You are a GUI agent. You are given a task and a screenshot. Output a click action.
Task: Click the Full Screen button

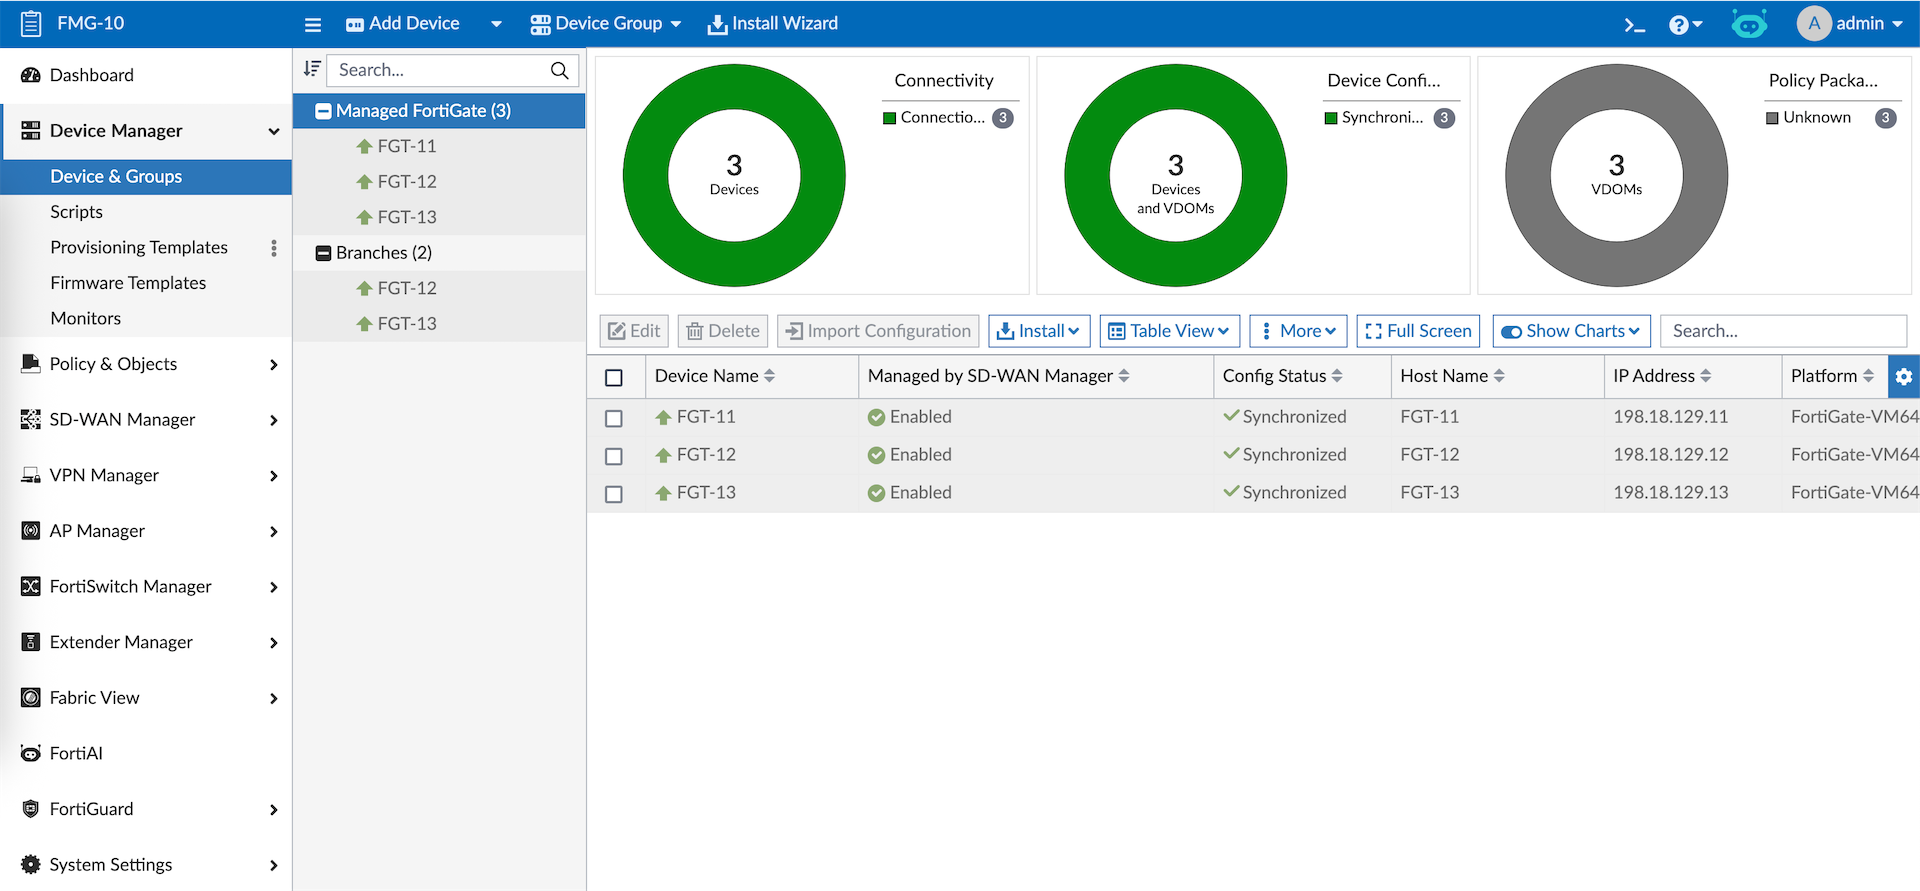tap(1417, 331)
